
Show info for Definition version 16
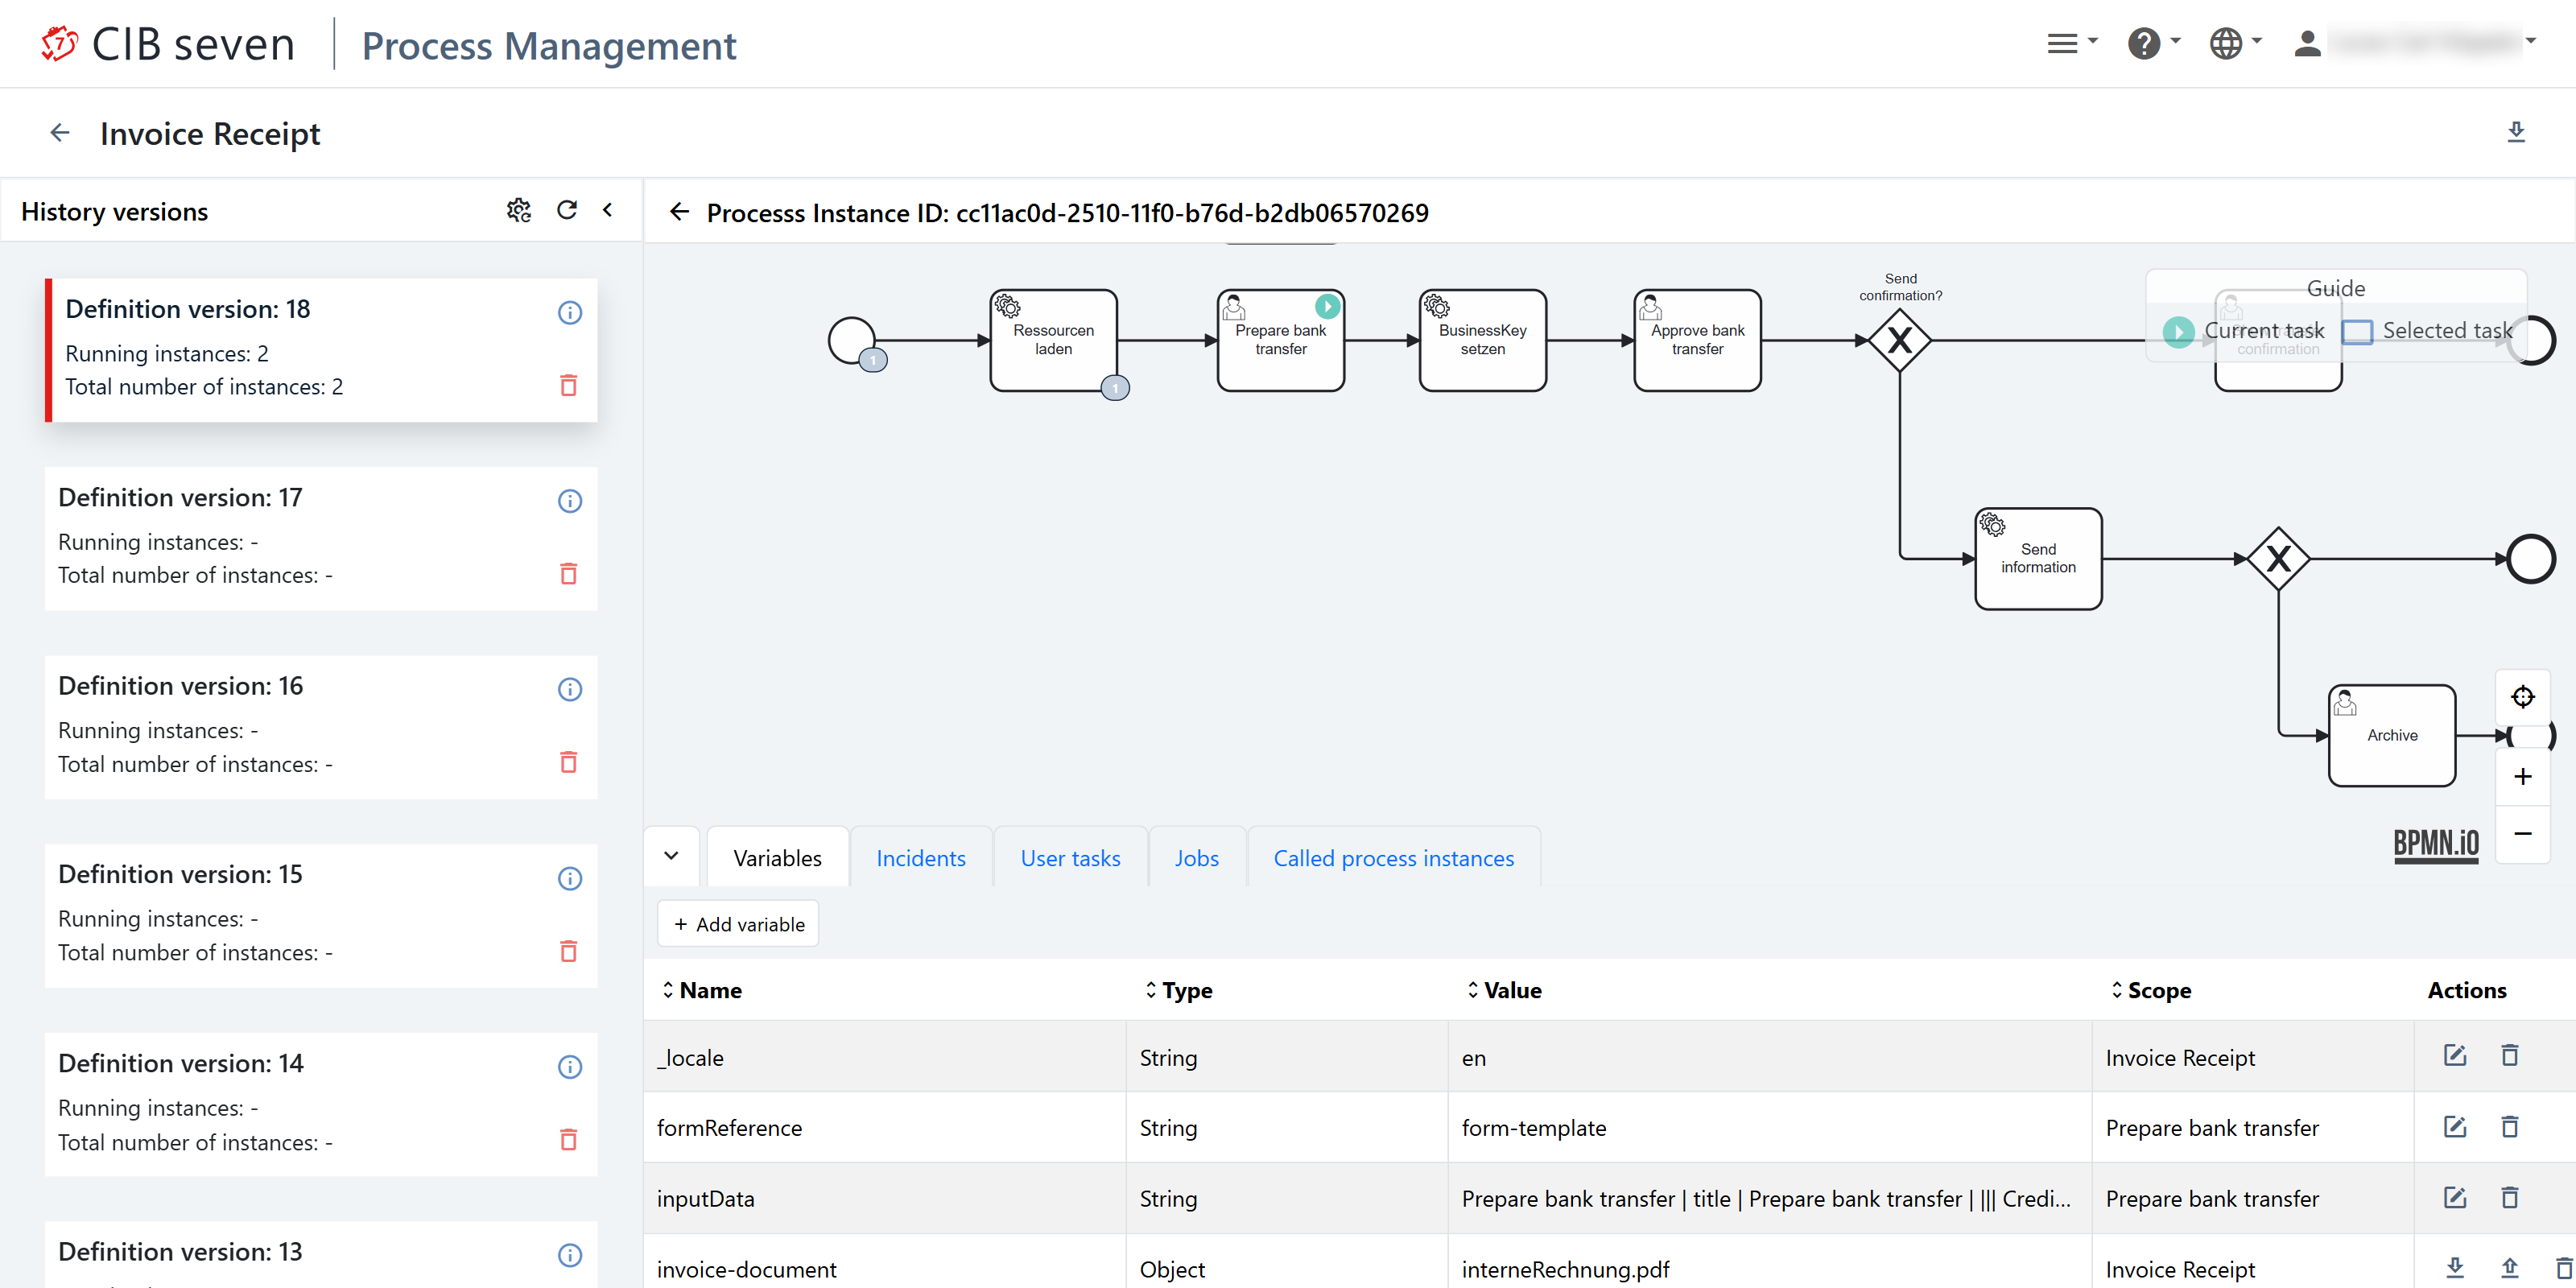570,690
